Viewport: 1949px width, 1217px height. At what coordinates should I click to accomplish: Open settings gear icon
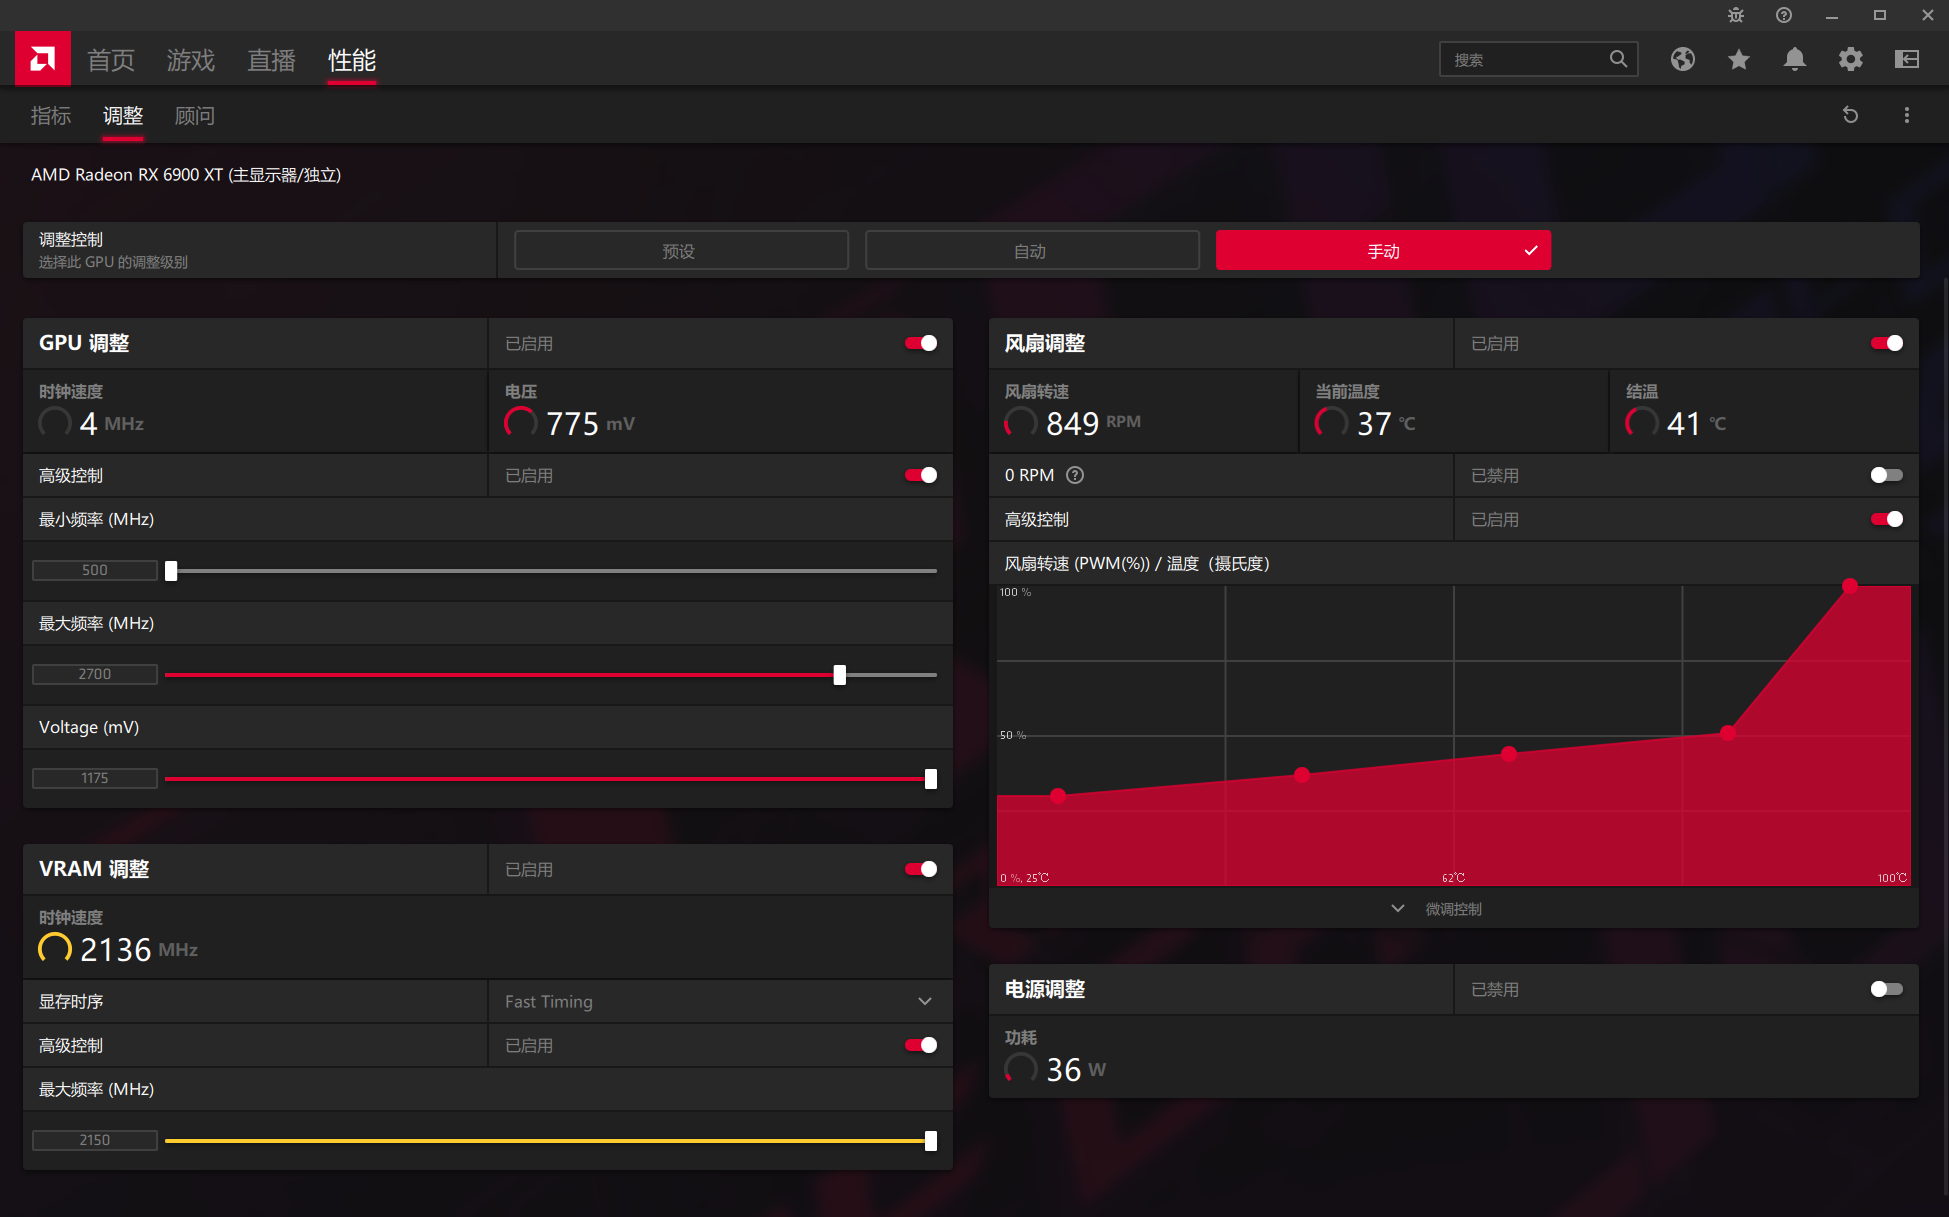[x=1850, y=60]
